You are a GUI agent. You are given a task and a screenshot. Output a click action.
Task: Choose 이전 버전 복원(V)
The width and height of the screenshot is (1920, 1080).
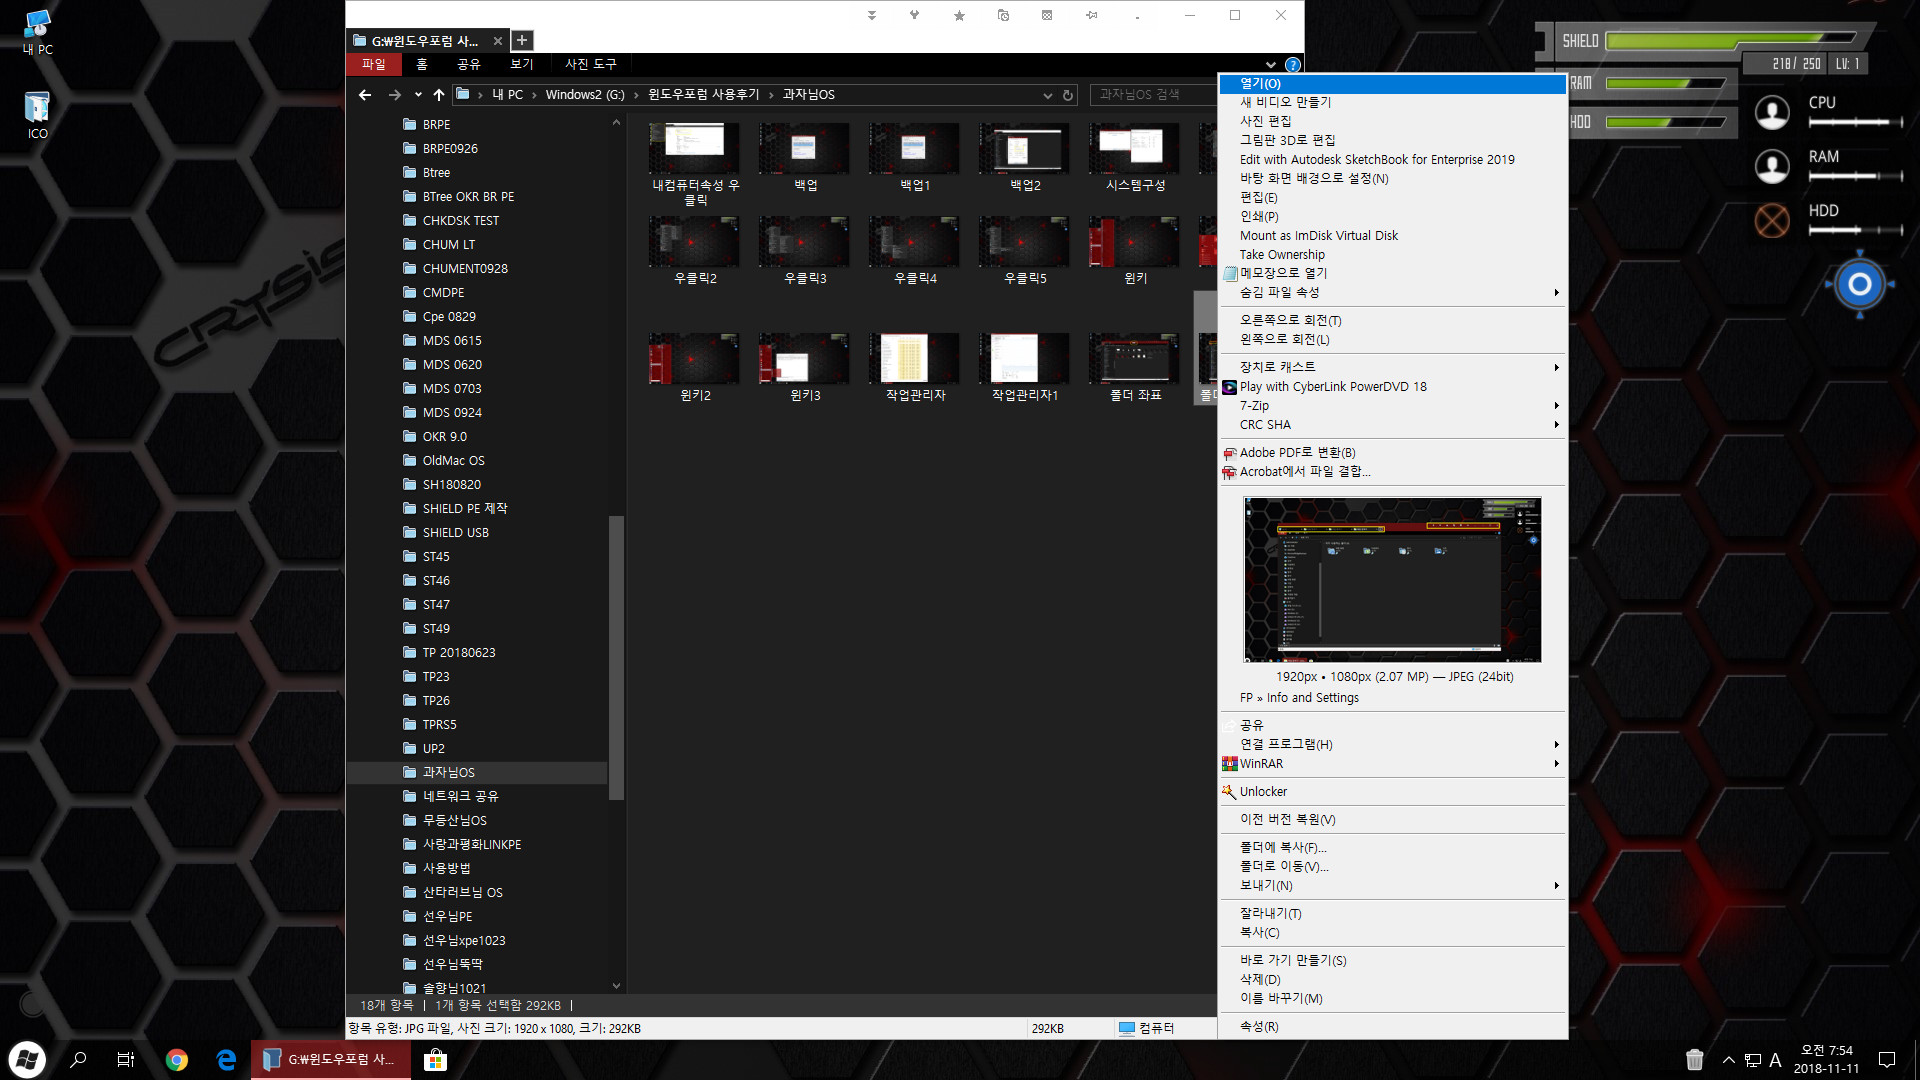point(1392,819)
